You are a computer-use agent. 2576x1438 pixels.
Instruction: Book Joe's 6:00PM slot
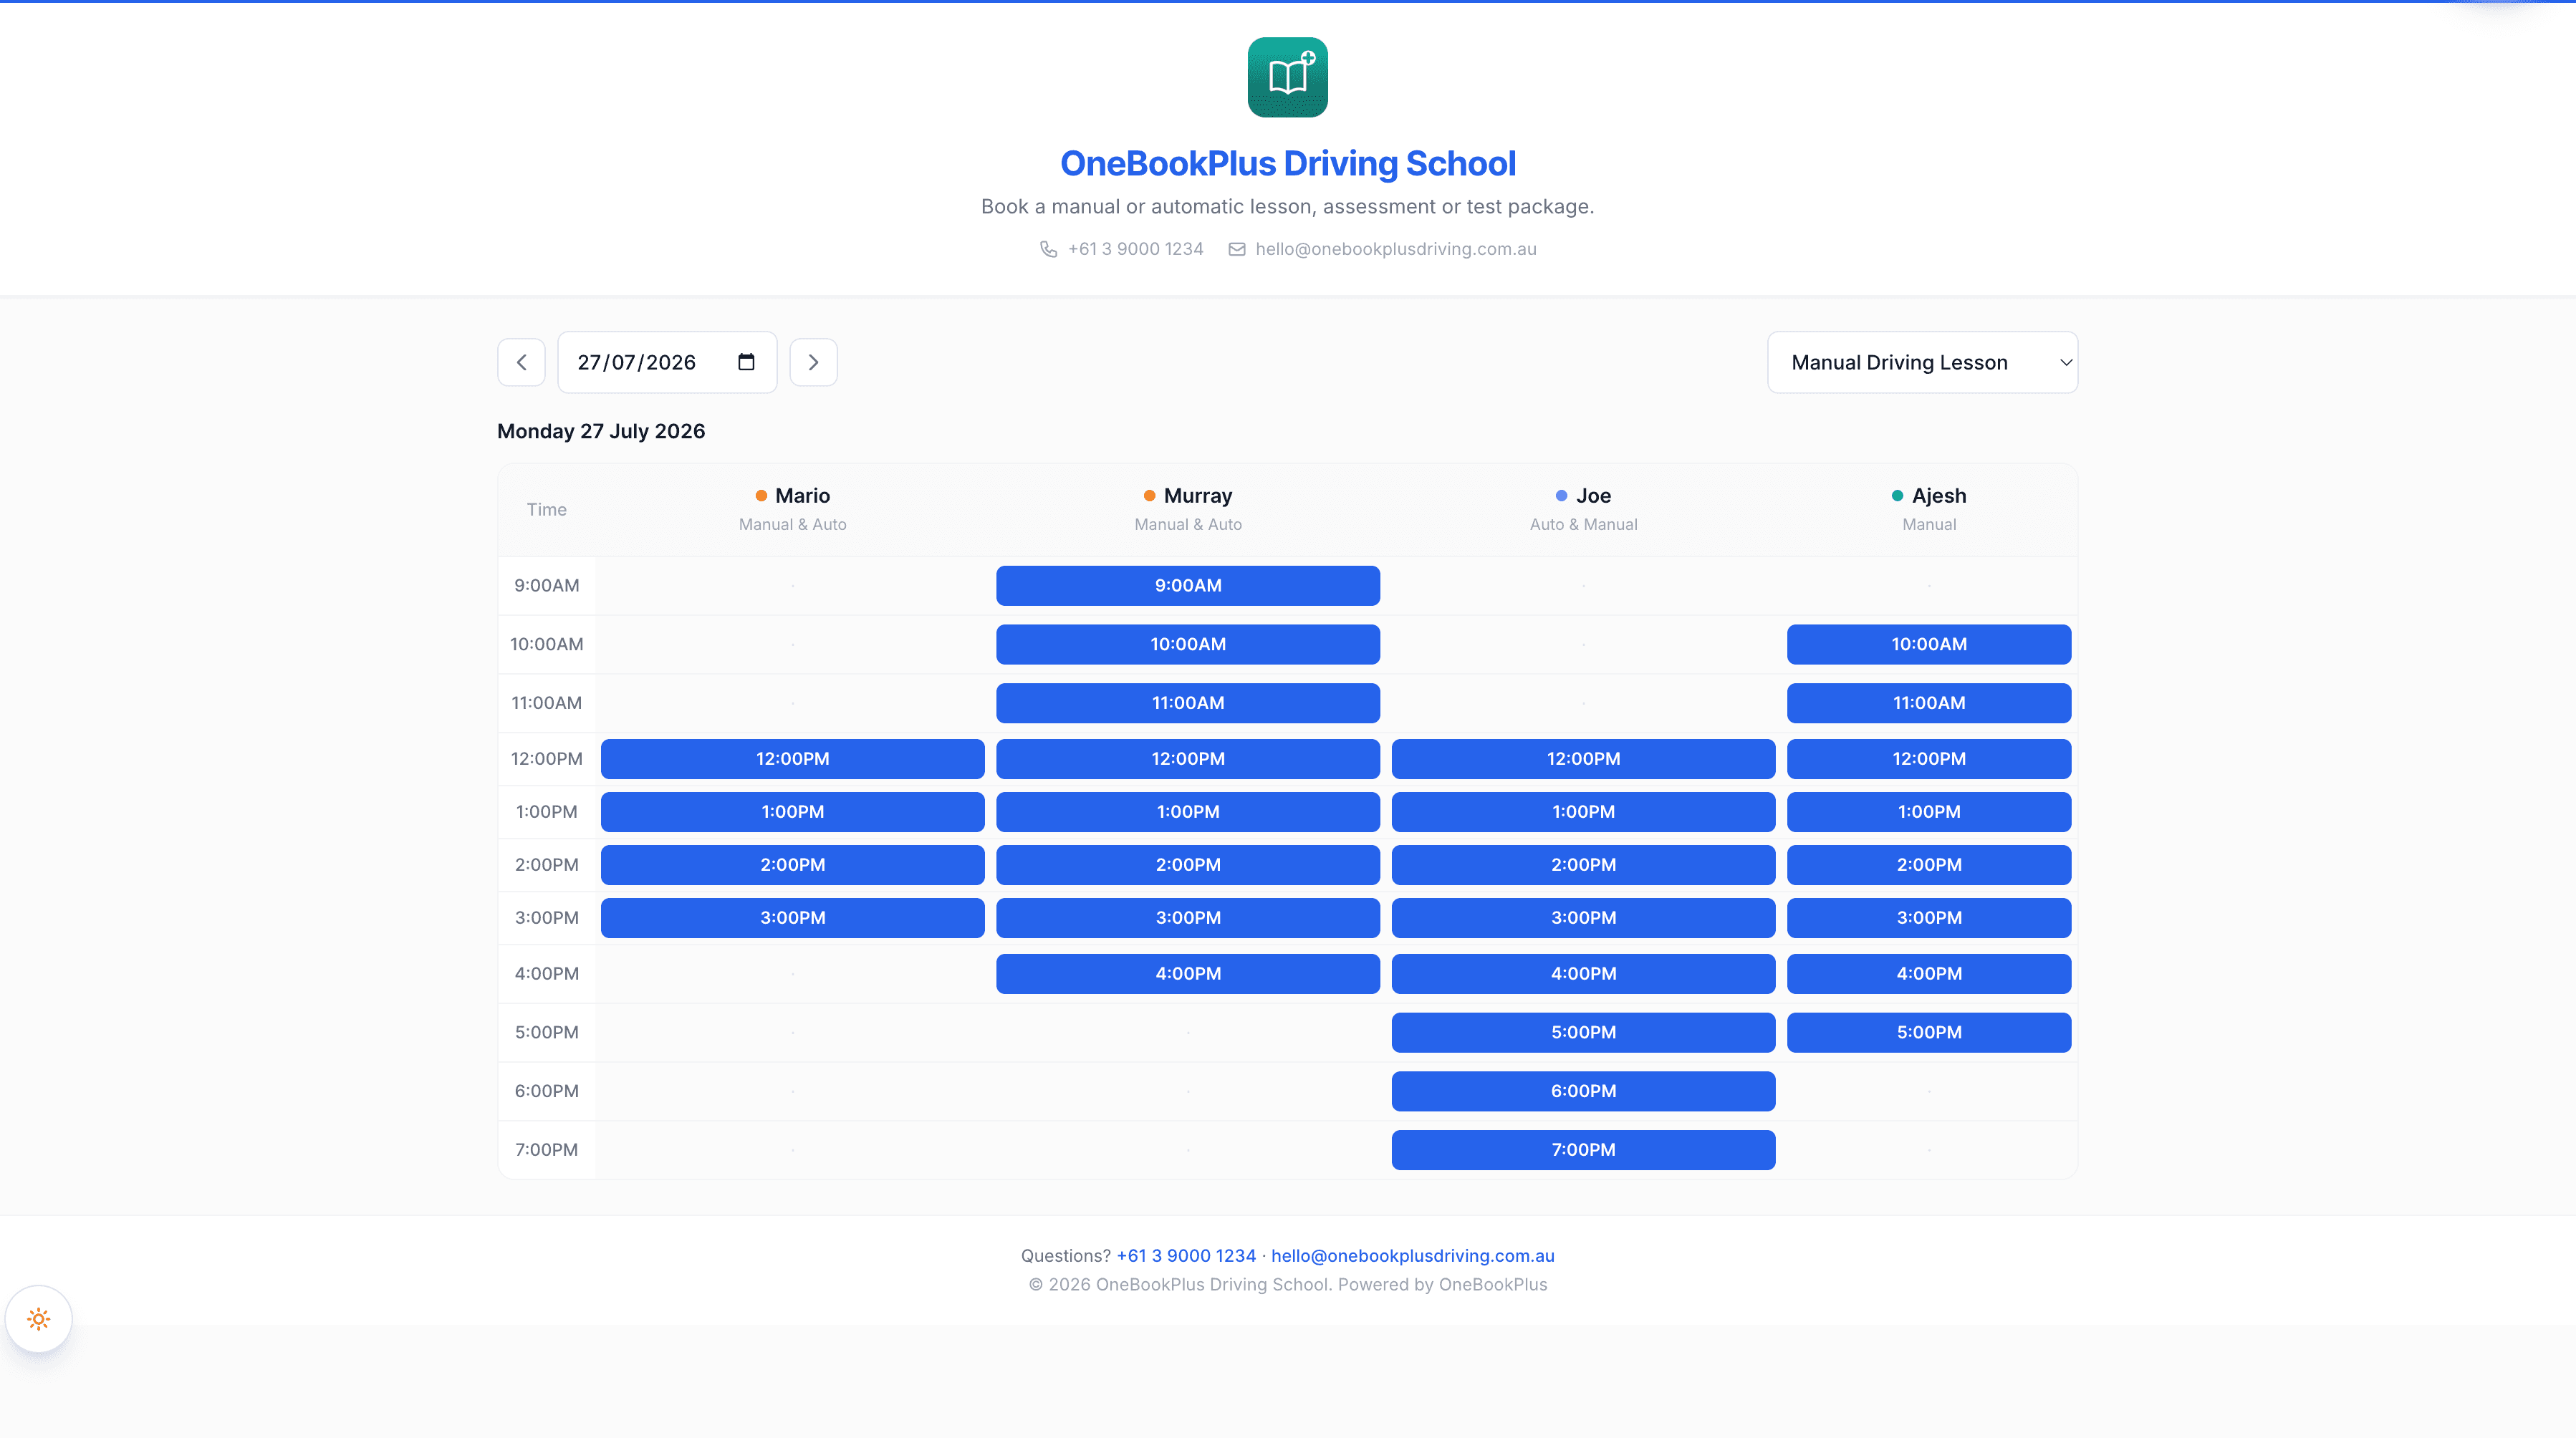tap(1583, 1091)
